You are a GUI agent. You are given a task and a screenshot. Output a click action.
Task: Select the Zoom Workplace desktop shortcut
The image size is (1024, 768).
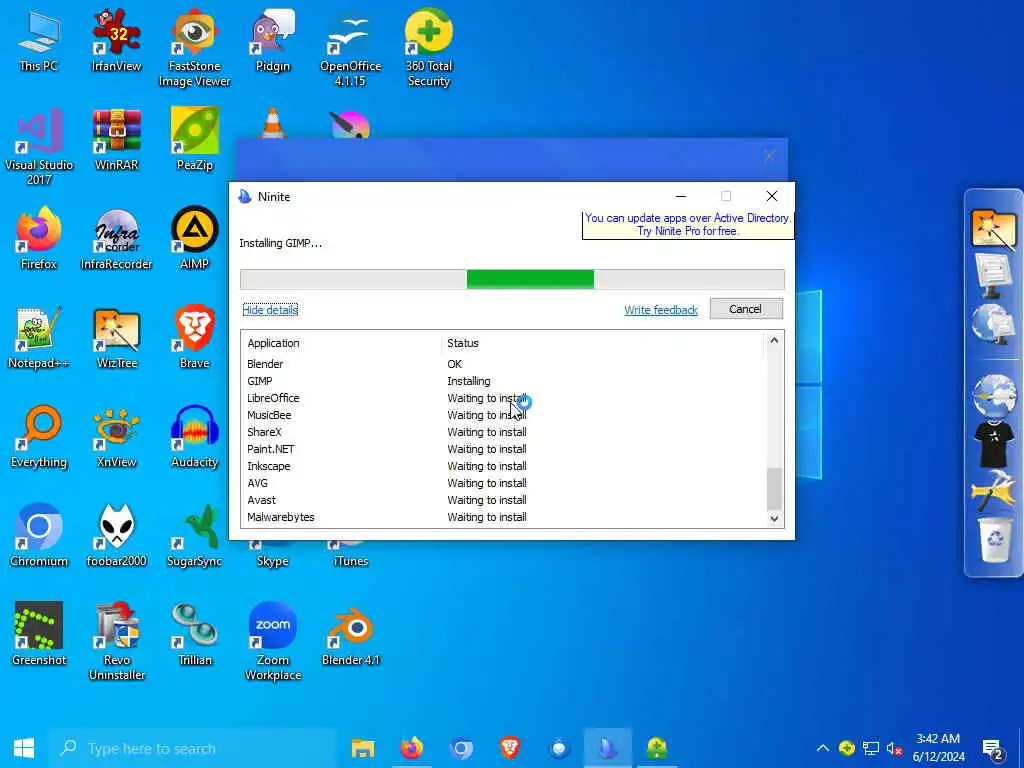tap(272, 643)
